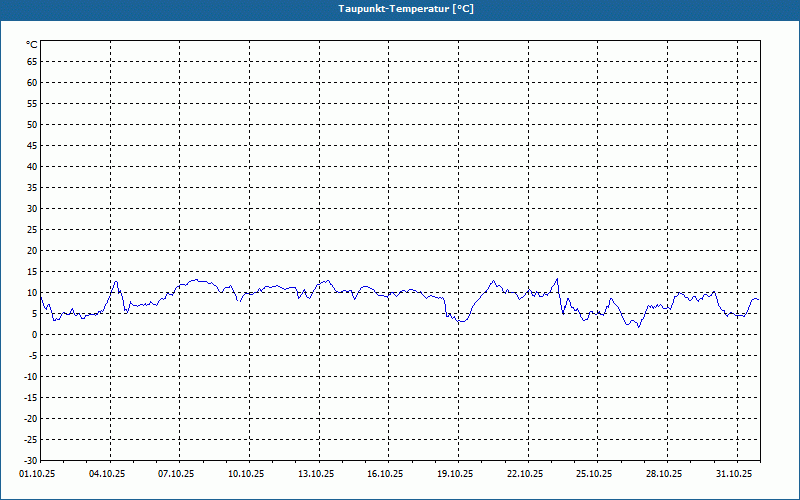This screenshot has height=500, width=800.
Task: Click the date label 10.10.25
Action: 246,474
